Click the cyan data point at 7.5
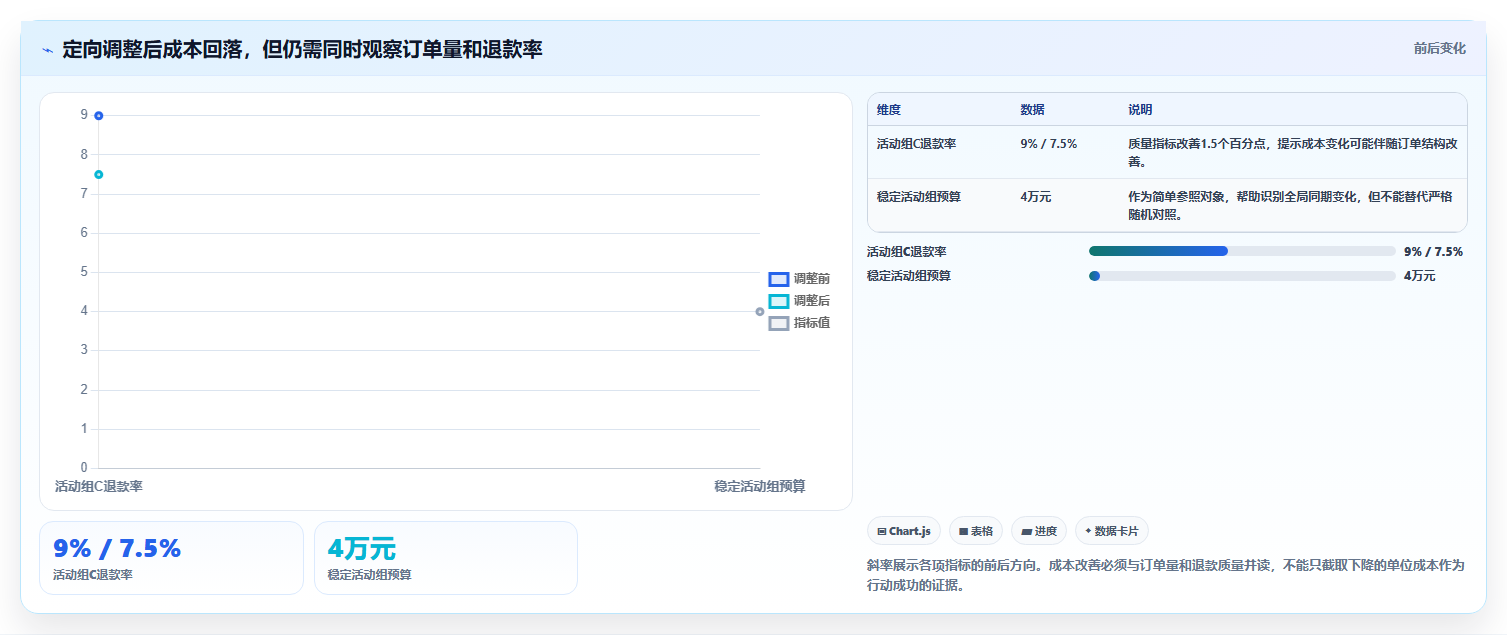This screenshot has width=1507, height=635. point(99,175)
